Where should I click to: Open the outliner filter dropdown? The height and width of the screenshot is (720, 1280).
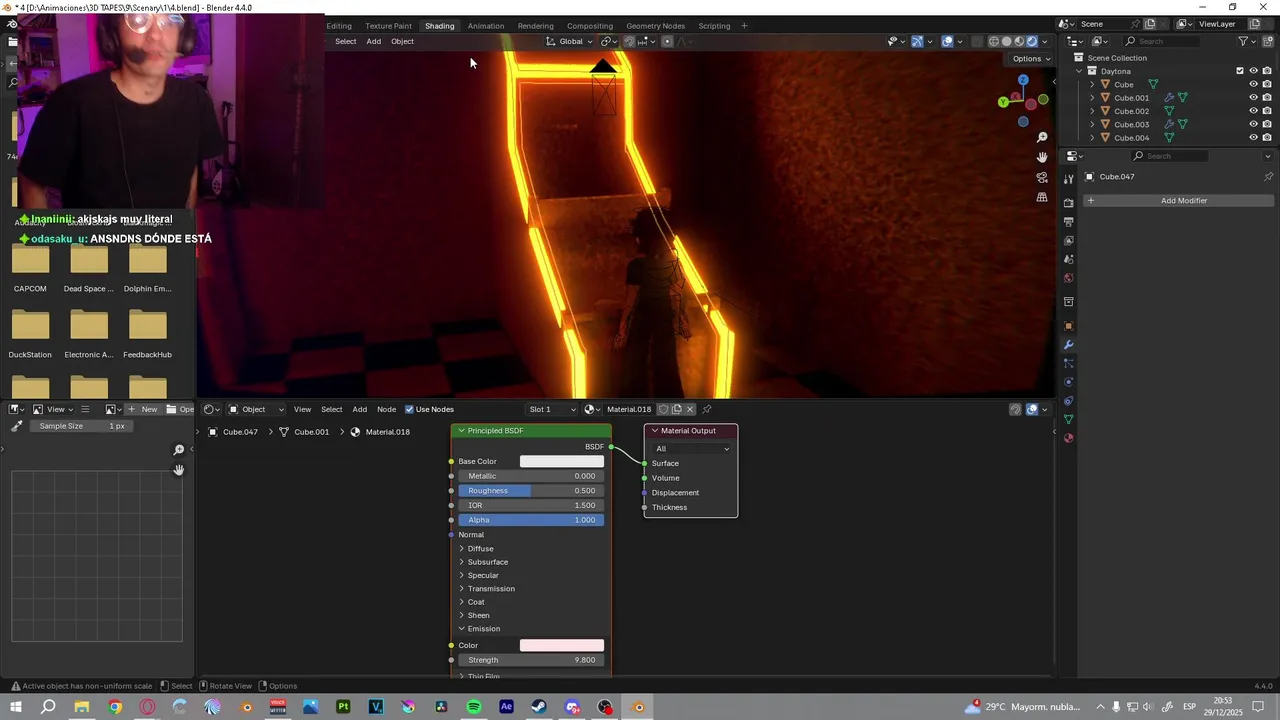[x=1247, y=41]
